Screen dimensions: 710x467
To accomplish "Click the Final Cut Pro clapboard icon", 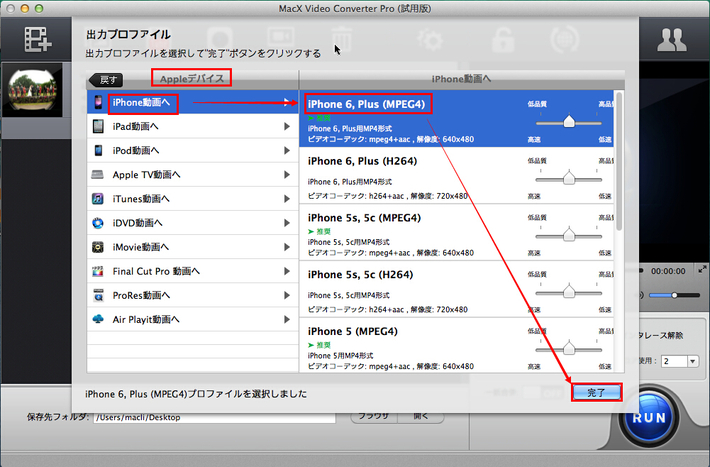I will (98, 271).
